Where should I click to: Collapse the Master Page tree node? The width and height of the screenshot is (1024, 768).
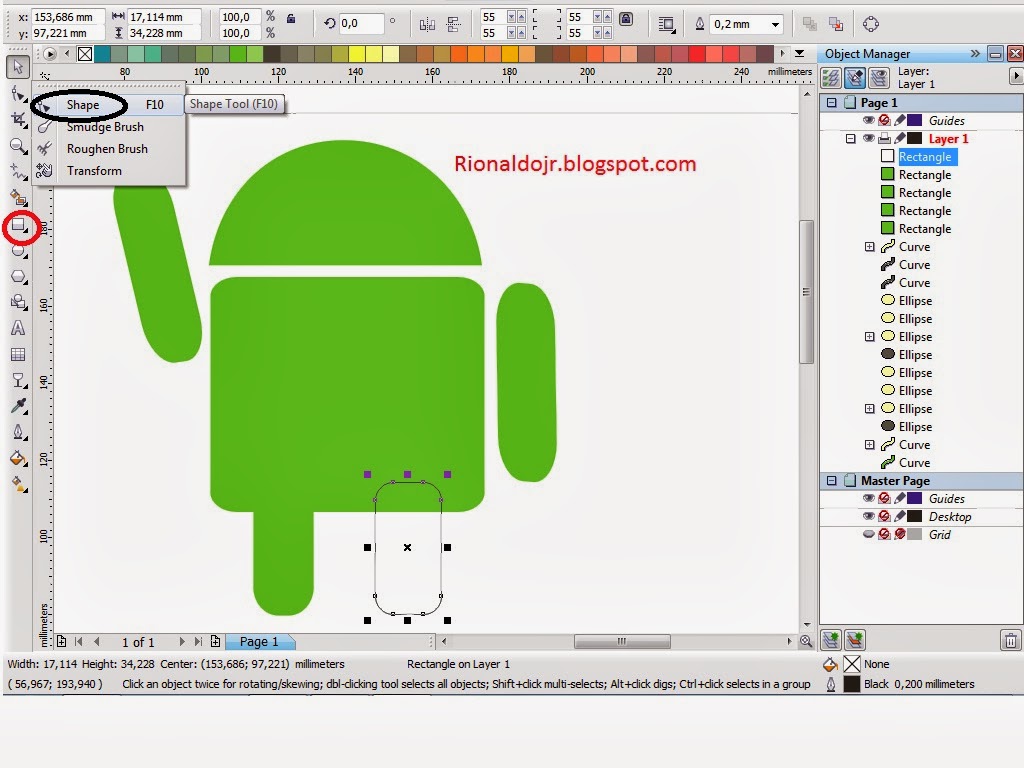point(831,481)
